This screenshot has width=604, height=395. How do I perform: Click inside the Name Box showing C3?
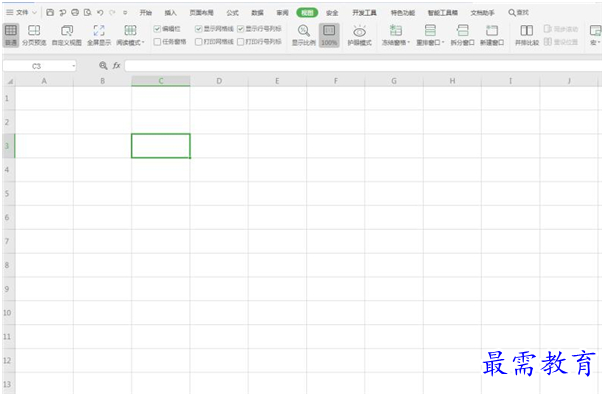pos(37,66)
